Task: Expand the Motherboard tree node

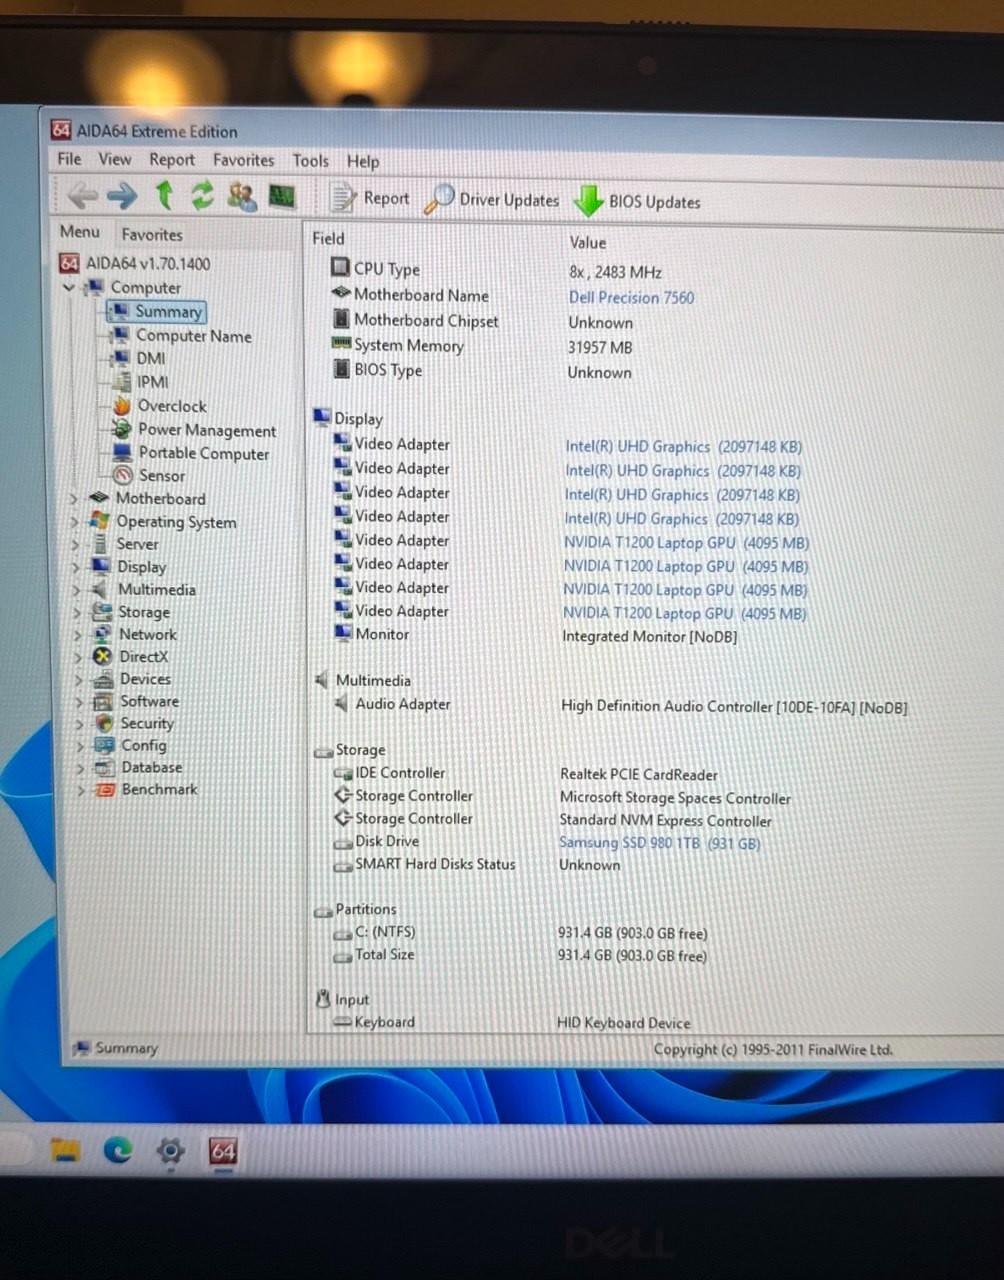Action: click(x=74, y=498)
